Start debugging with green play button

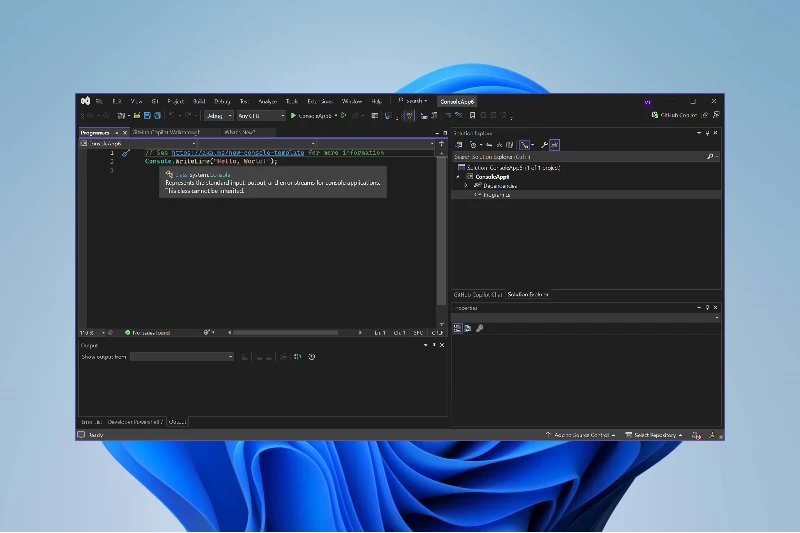tap(293, 116)
